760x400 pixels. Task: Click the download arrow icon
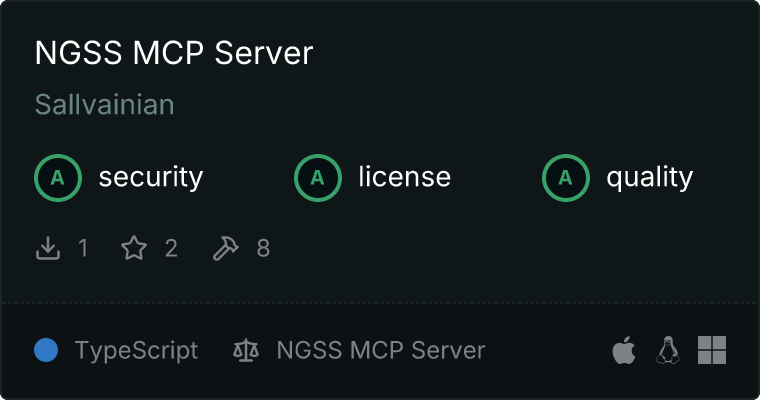click(48, 248)
